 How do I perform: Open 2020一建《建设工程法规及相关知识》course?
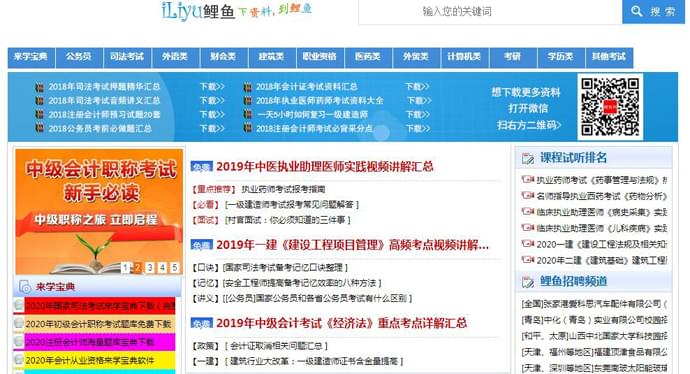(601, 244)
